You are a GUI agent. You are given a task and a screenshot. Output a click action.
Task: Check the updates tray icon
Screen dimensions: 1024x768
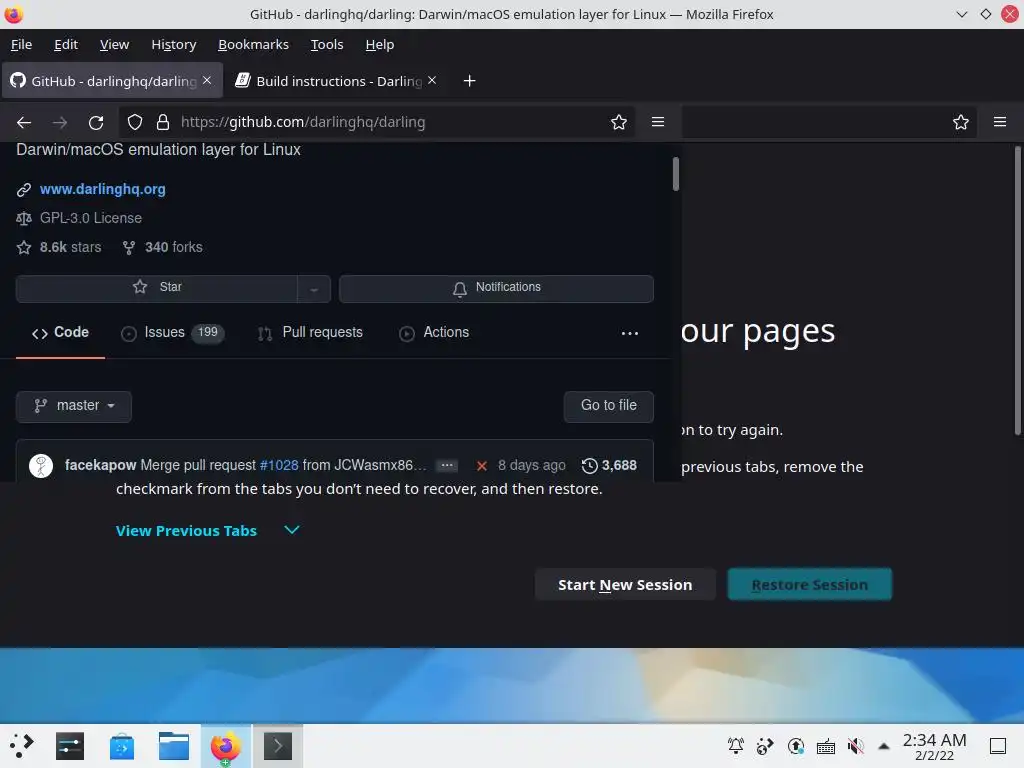795,746
